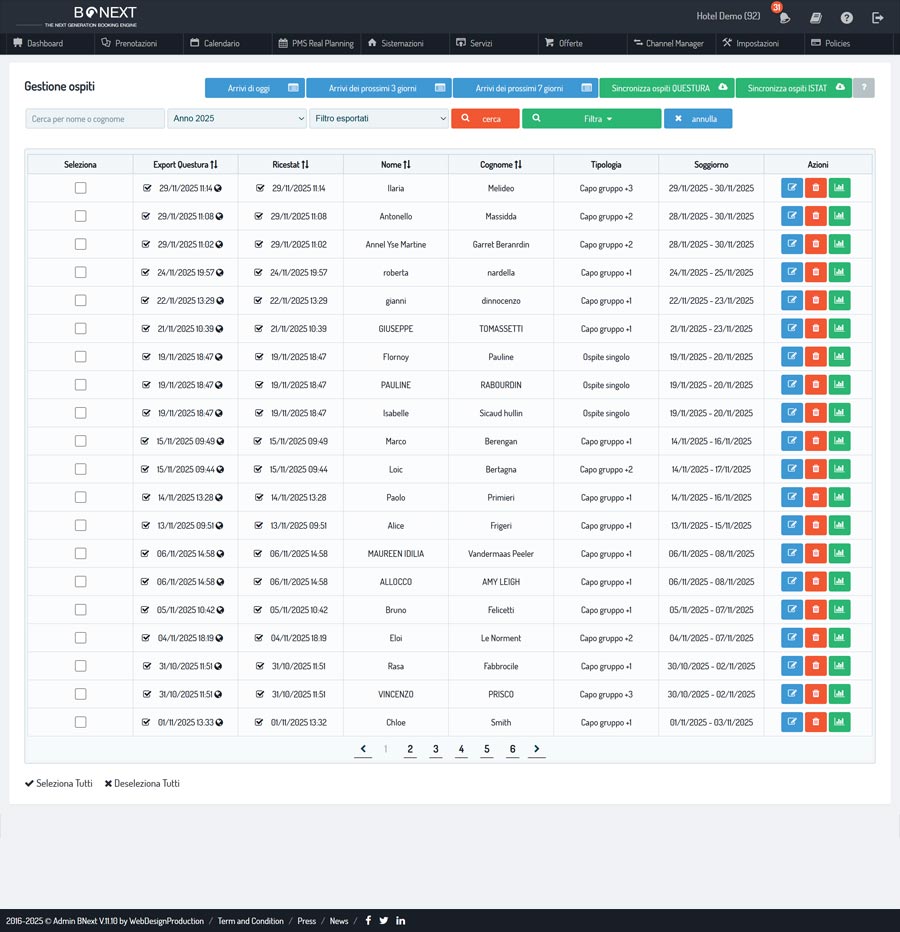Click the name or surname search field
The width and height of the screenshot is (900, 932).
click(x=95, y=118)
